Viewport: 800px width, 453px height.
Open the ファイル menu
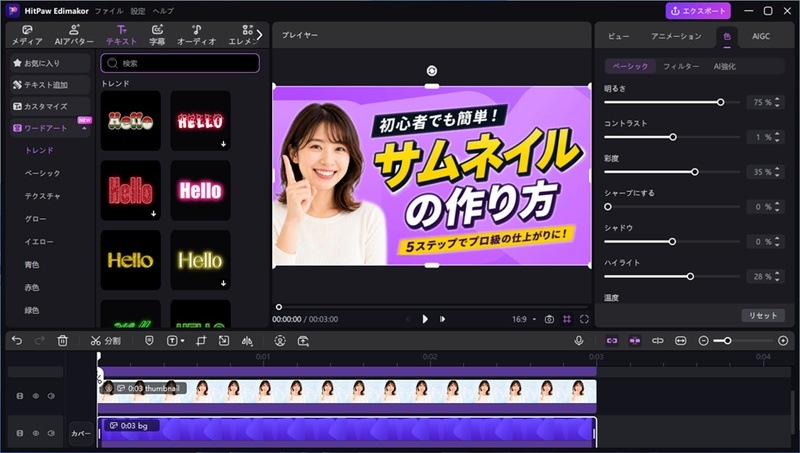click(x=109, y=11)
